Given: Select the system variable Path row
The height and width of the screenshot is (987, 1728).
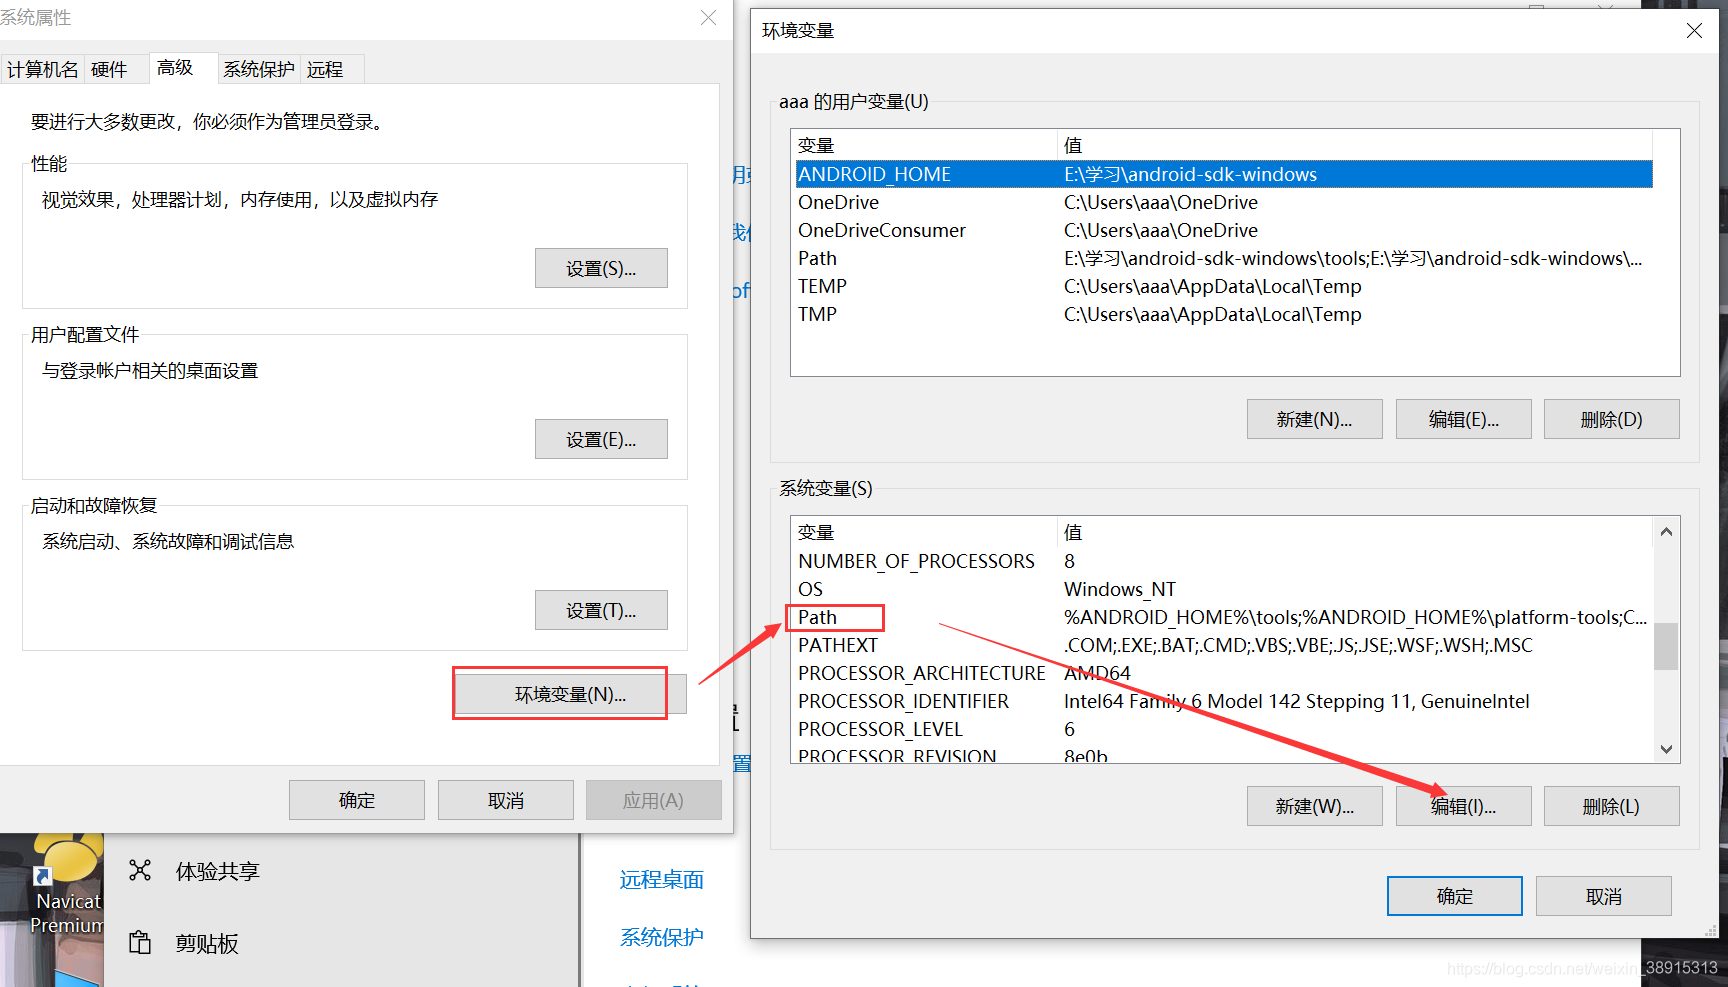Looking at the screenshot, I should pyautogui.click(x=1224, y=617).
